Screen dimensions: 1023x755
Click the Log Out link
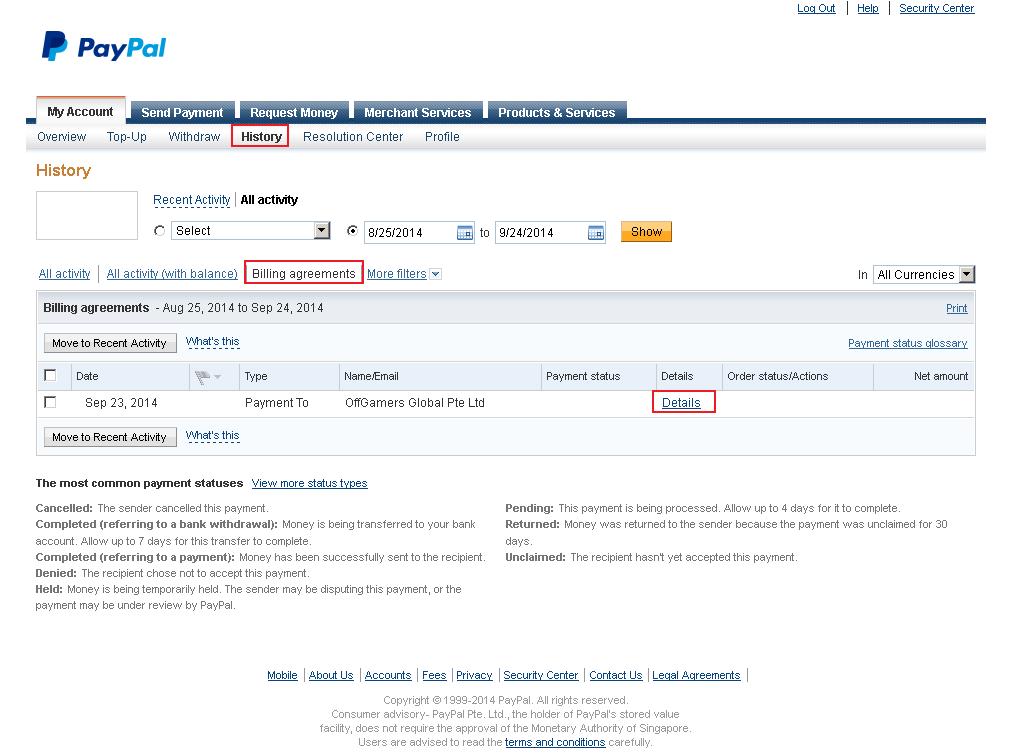815,8
